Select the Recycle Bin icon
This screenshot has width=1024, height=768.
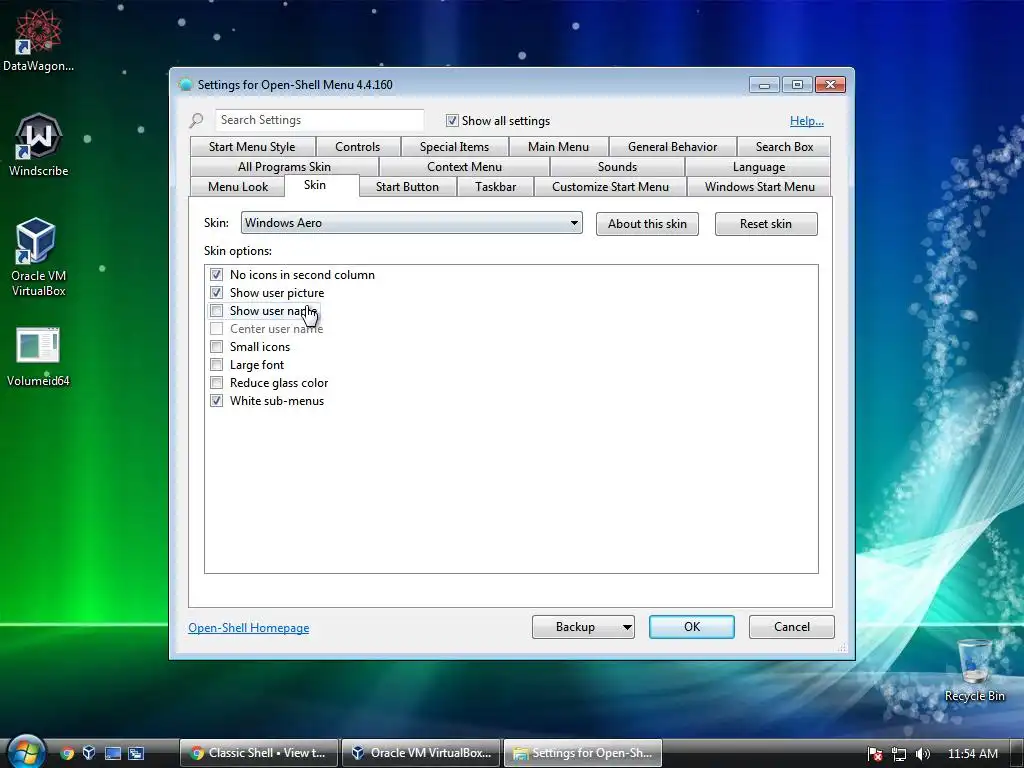coord(974,669)
